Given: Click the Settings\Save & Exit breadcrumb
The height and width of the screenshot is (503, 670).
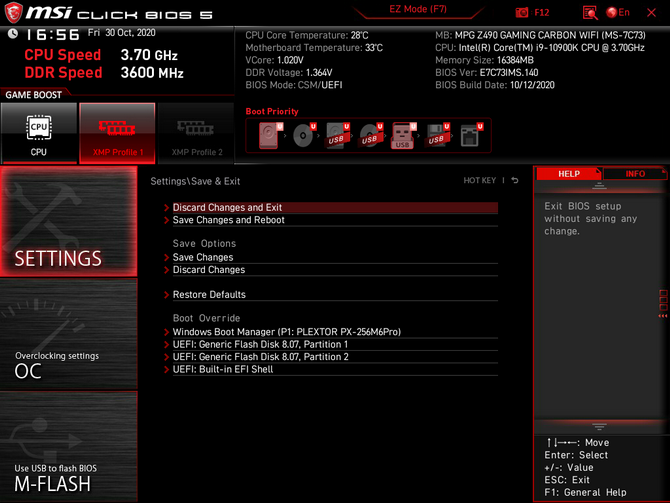Looking at the screenshot, I should tap(195, 181).
